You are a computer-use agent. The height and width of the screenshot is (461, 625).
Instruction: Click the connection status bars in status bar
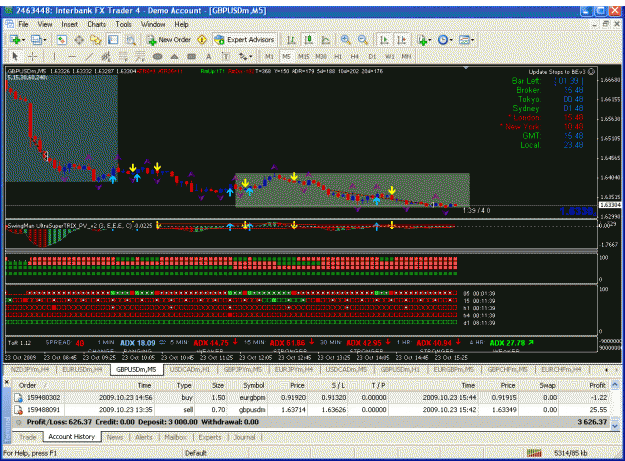(534, 453)
